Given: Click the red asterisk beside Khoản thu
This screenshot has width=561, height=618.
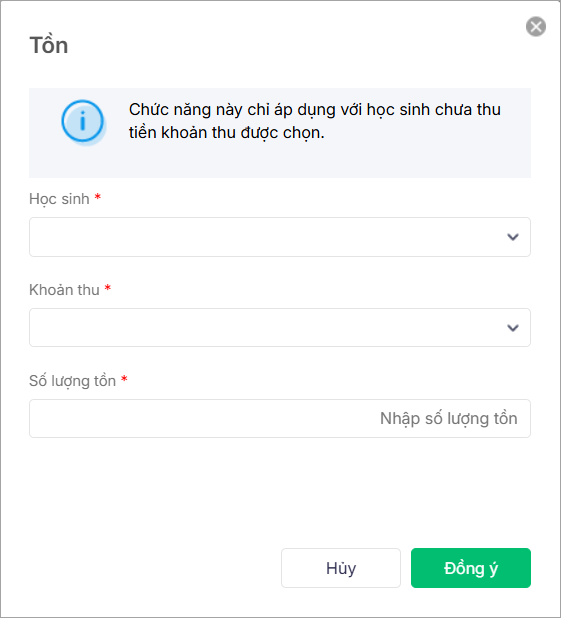Looking at the screenshot, I should point(108,288).
